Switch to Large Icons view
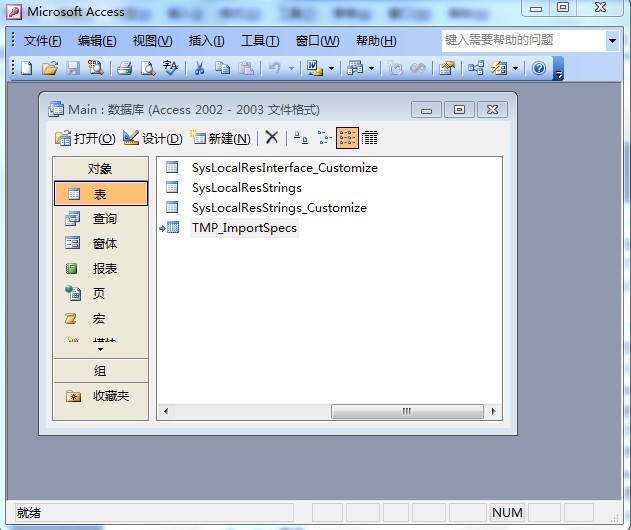The height and width of the screenshot is (530, 631). pyautogui.click(x=301, y=138)
